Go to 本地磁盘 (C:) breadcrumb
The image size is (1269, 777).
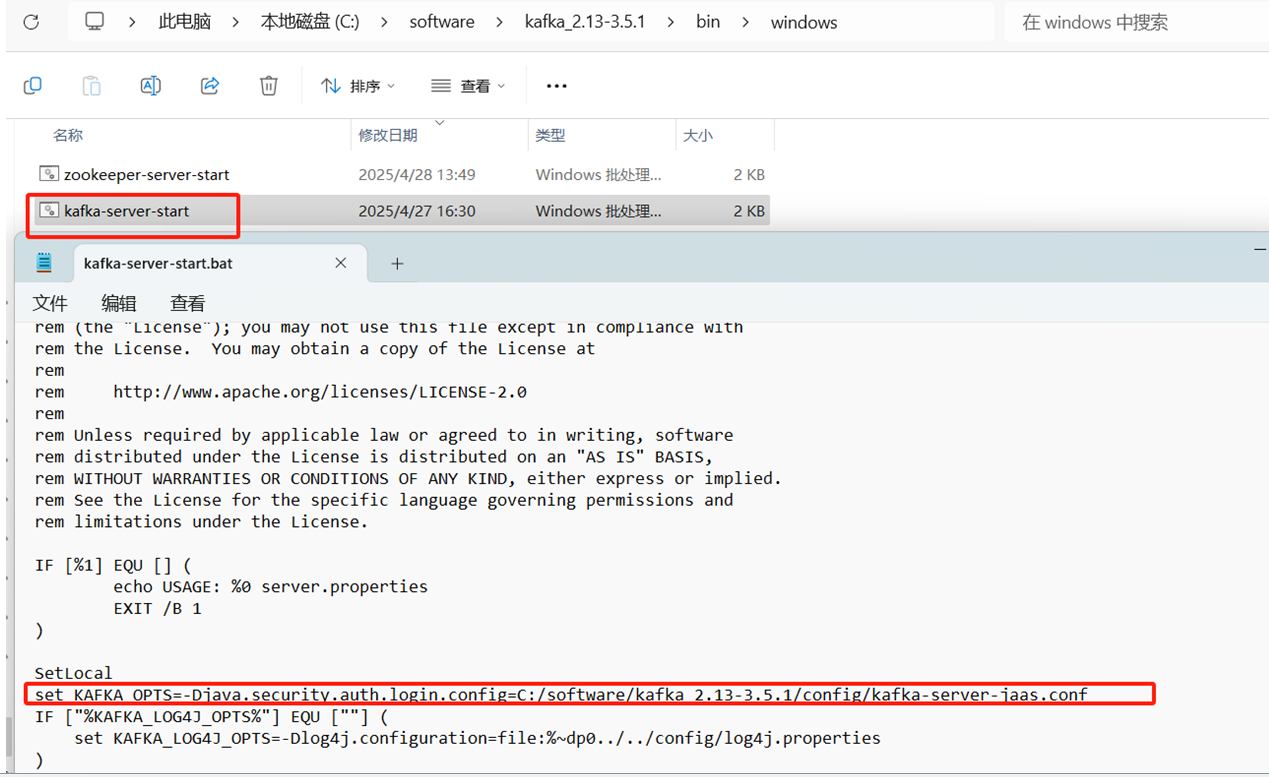click(x=309, y=21)
